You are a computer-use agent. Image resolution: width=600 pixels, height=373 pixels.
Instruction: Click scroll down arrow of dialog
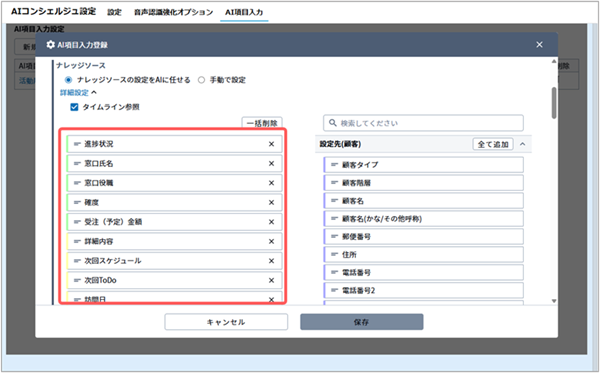pyautogui.click(x=554, y=301)
